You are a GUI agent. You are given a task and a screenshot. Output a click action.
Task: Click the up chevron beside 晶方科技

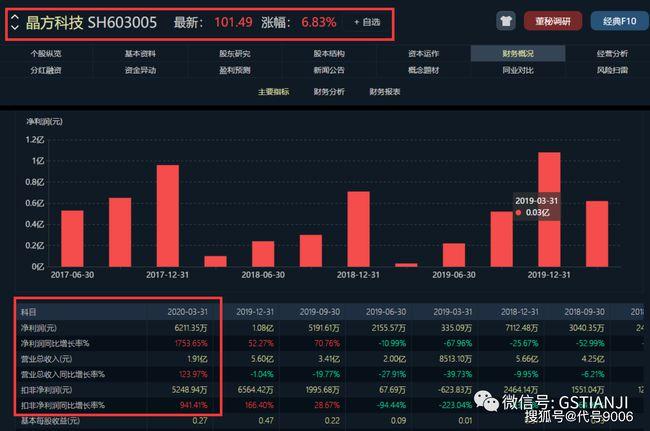click(15, 17)
